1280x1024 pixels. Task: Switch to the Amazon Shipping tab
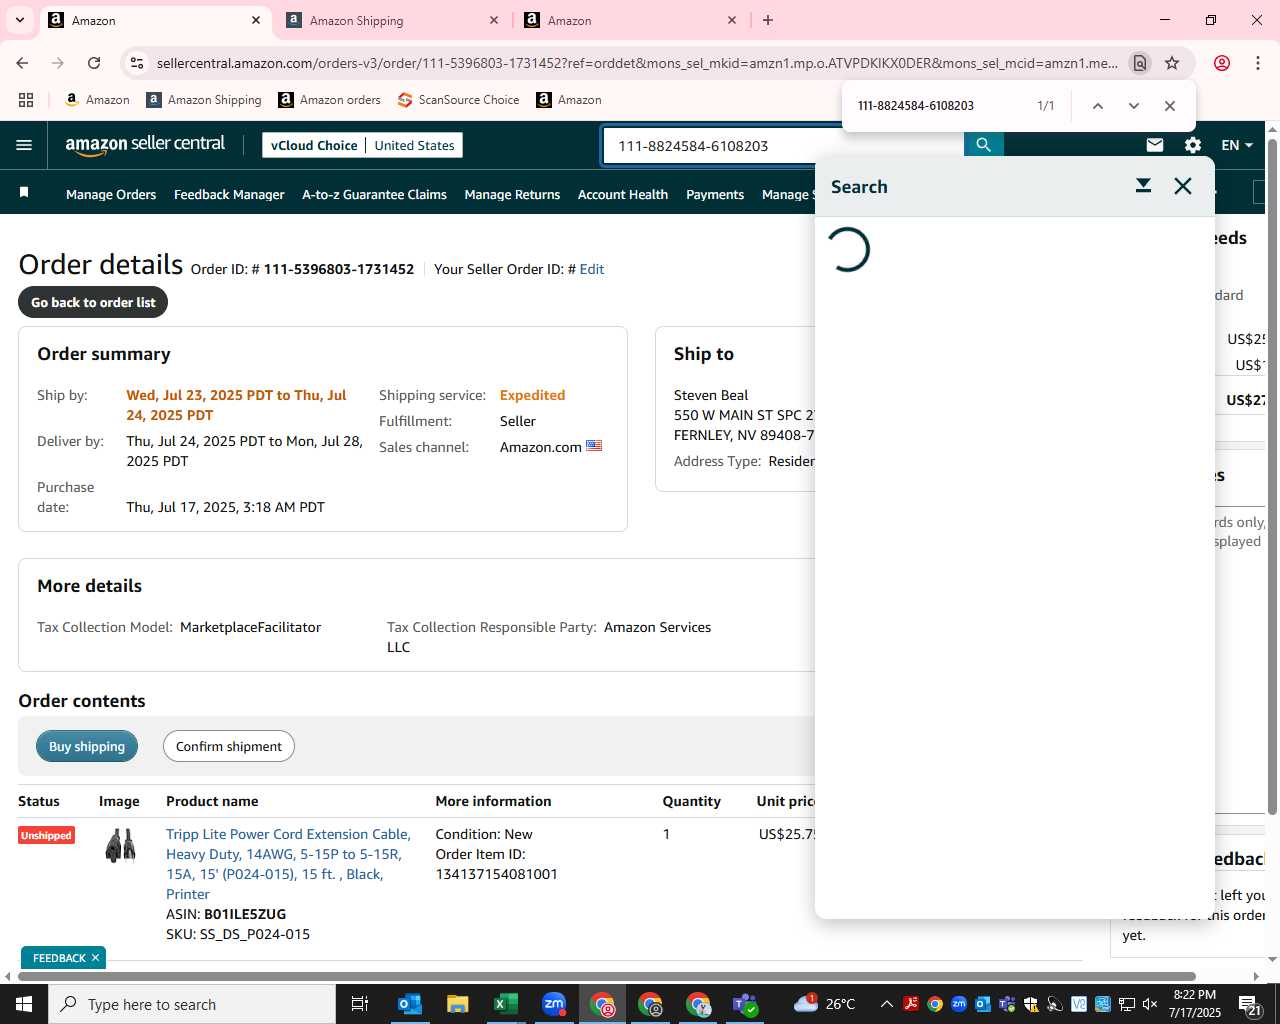[394, 20]
